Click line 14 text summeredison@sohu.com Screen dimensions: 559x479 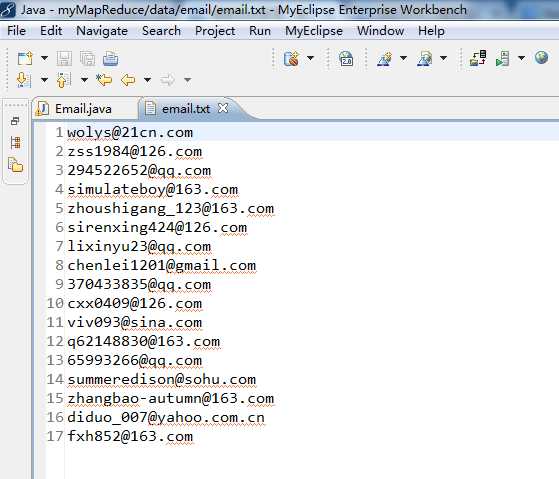[x=161, y=380]
